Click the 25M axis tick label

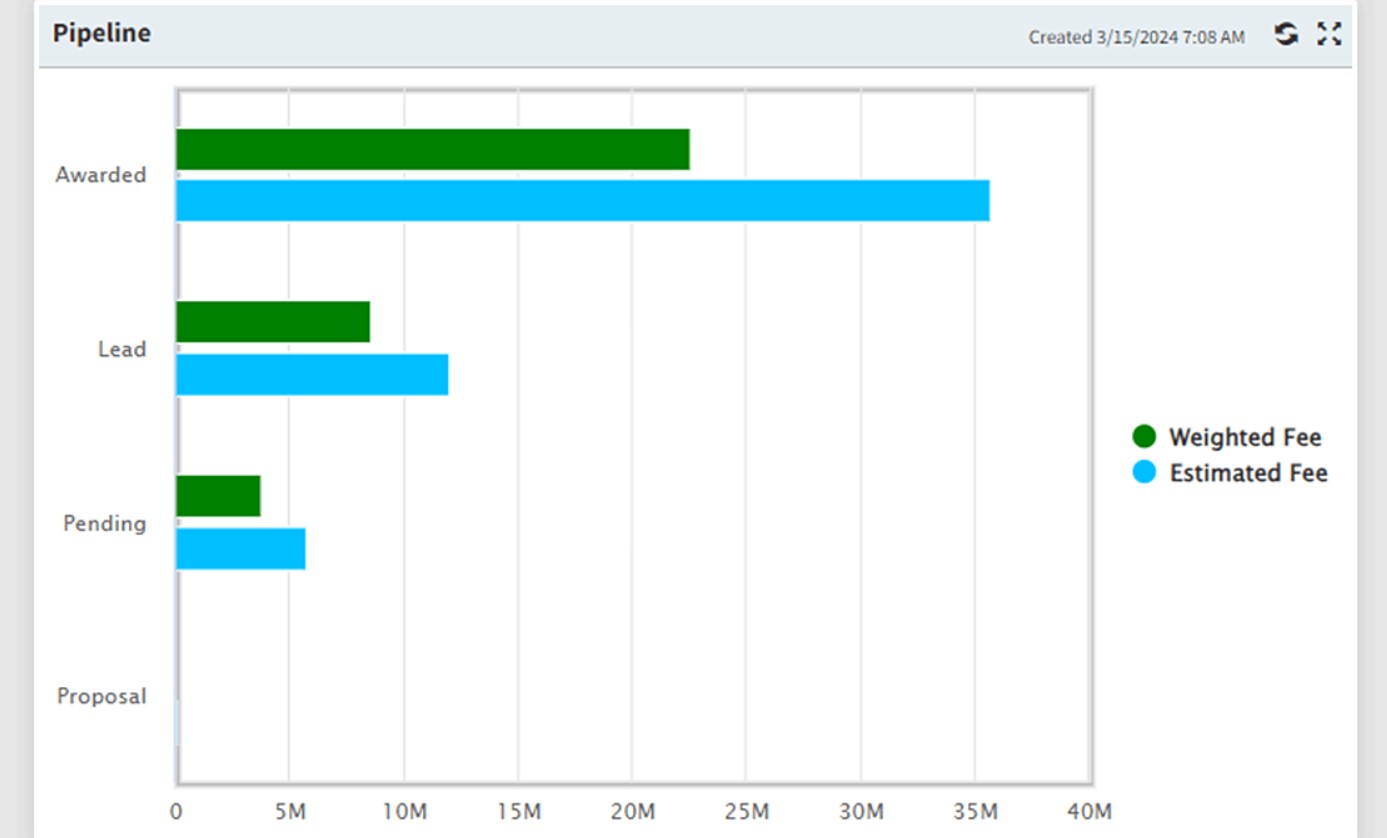tap(747, 811)
